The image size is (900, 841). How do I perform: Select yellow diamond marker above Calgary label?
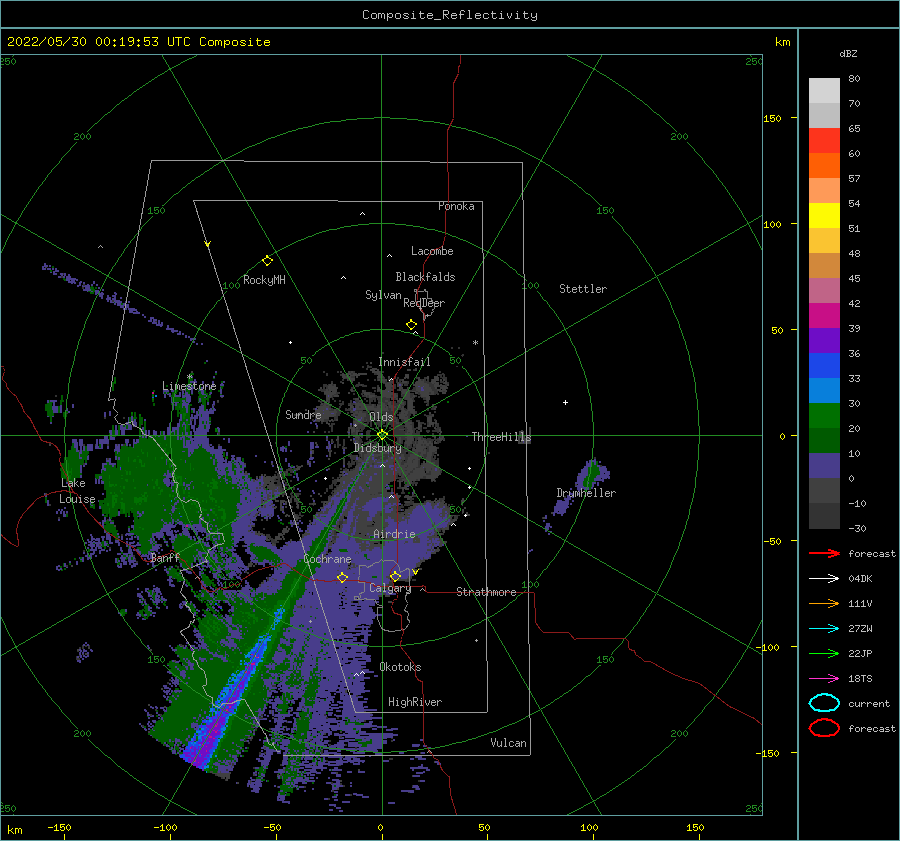click(395, 576)
